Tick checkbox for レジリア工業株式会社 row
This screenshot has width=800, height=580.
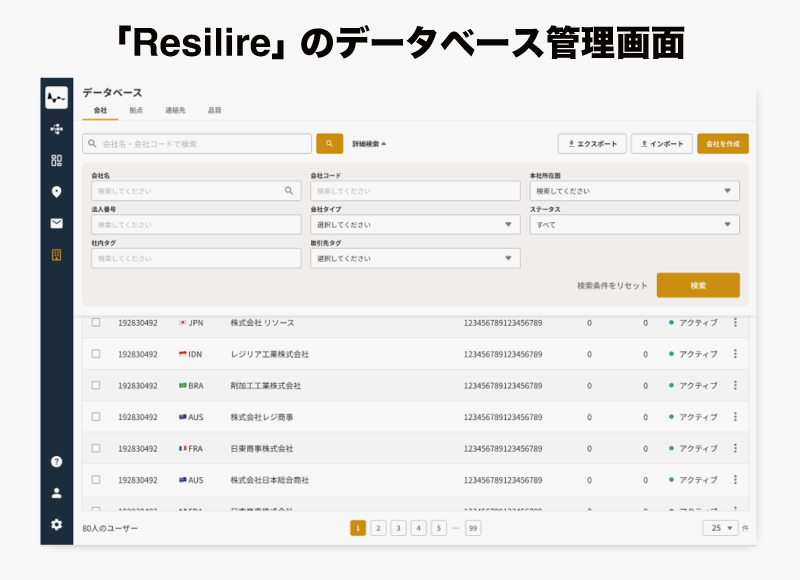[x=96, y=354]
